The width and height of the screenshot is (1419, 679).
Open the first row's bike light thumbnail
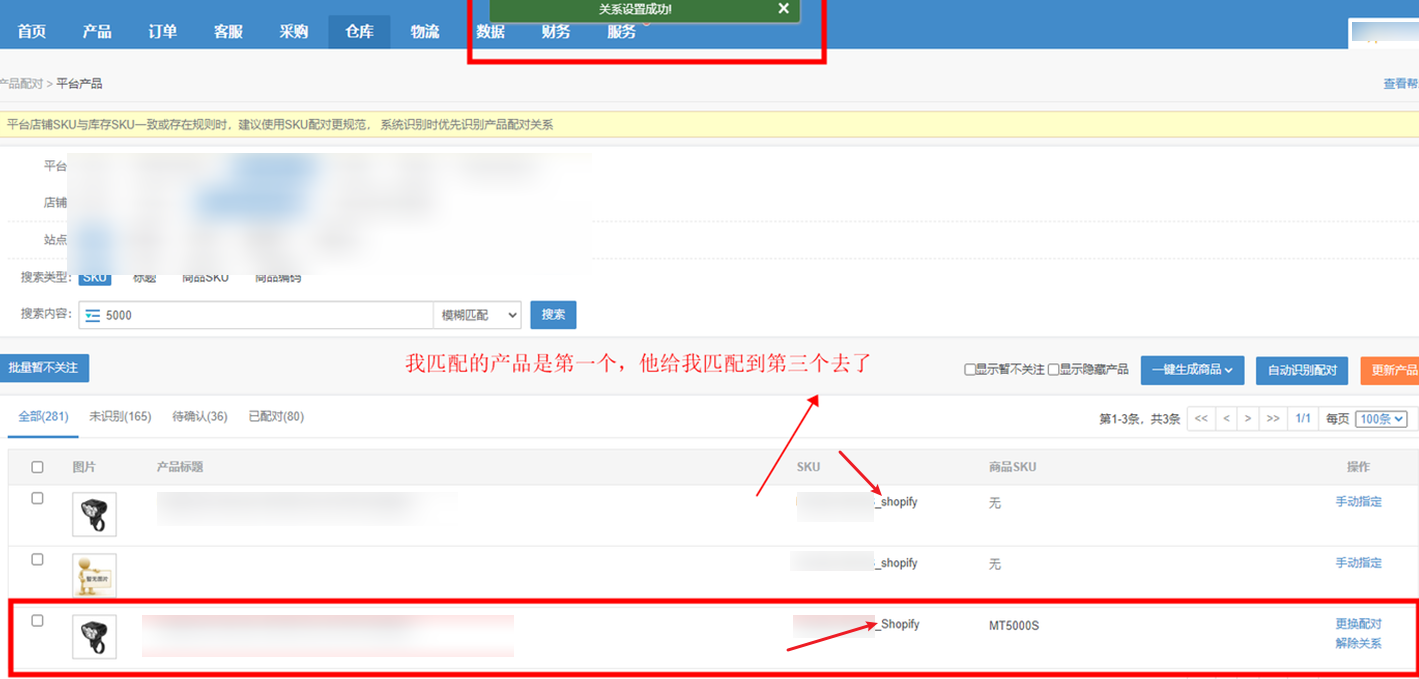pyautogui.click(x=94, y=514)
